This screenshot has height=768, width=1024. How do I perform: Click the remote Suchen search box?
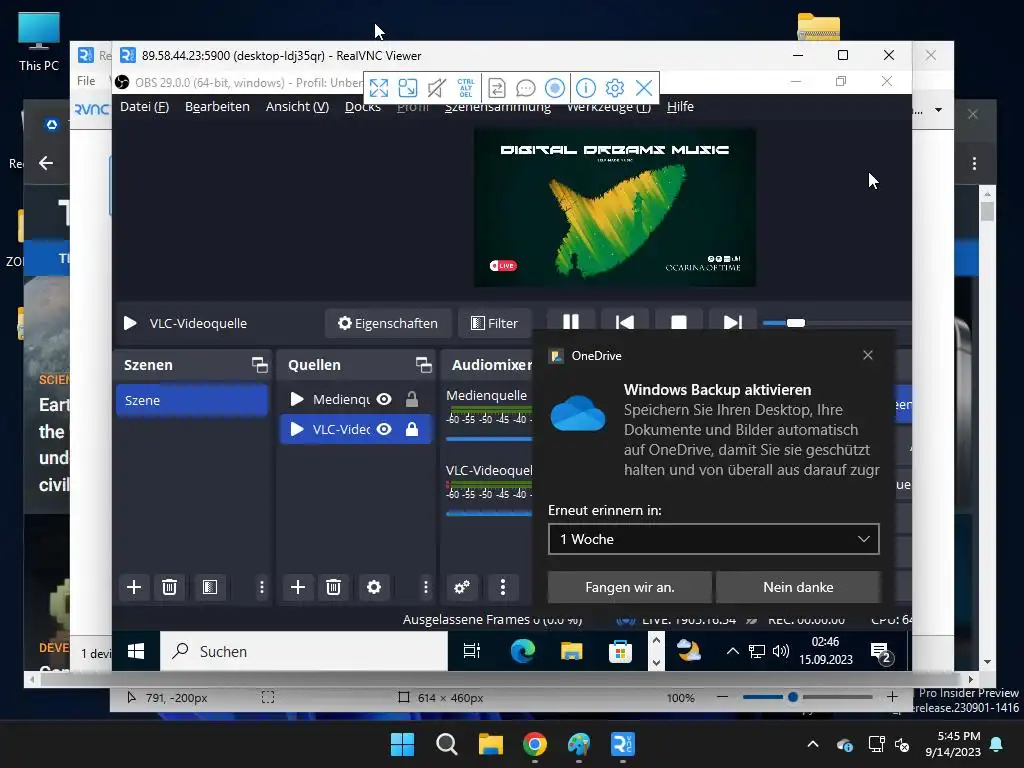[304, 651]
